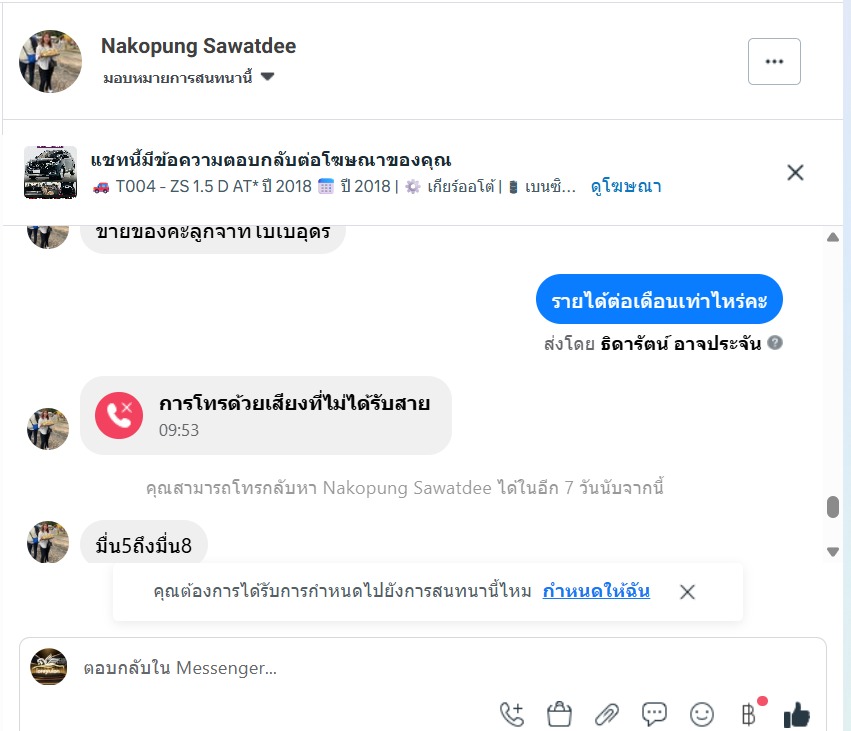Close the assignment prompt notification
The width and height of the screenshot is (851, 731).
coord(687,592)
